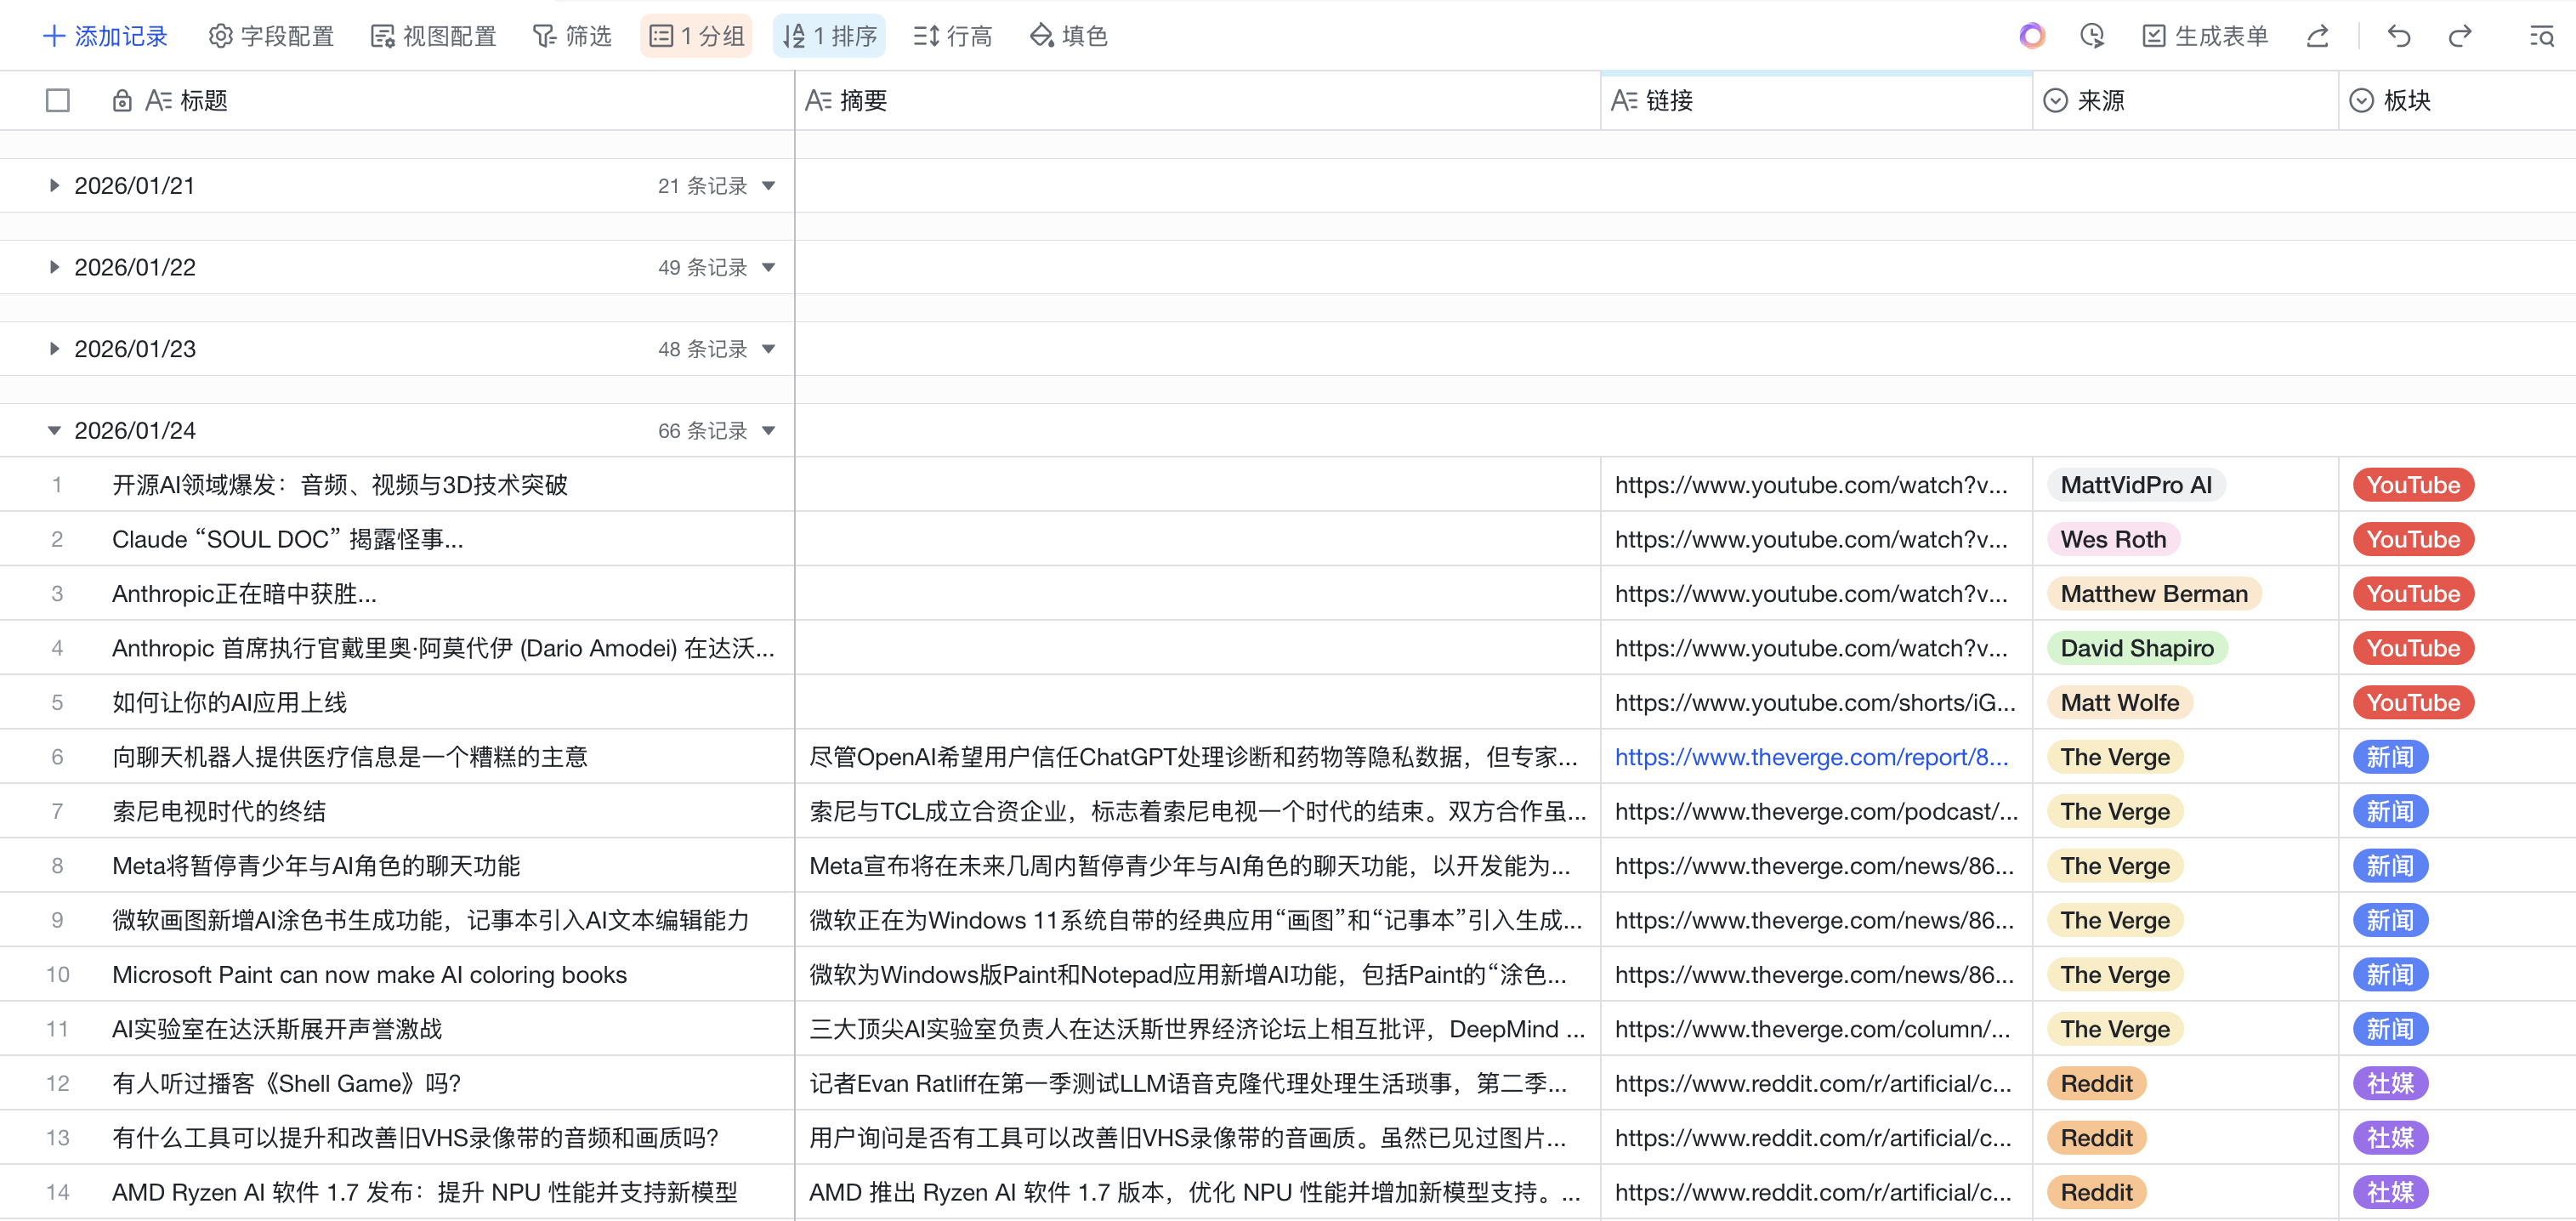Open 字段配置 field configuration

coord(271,37)
